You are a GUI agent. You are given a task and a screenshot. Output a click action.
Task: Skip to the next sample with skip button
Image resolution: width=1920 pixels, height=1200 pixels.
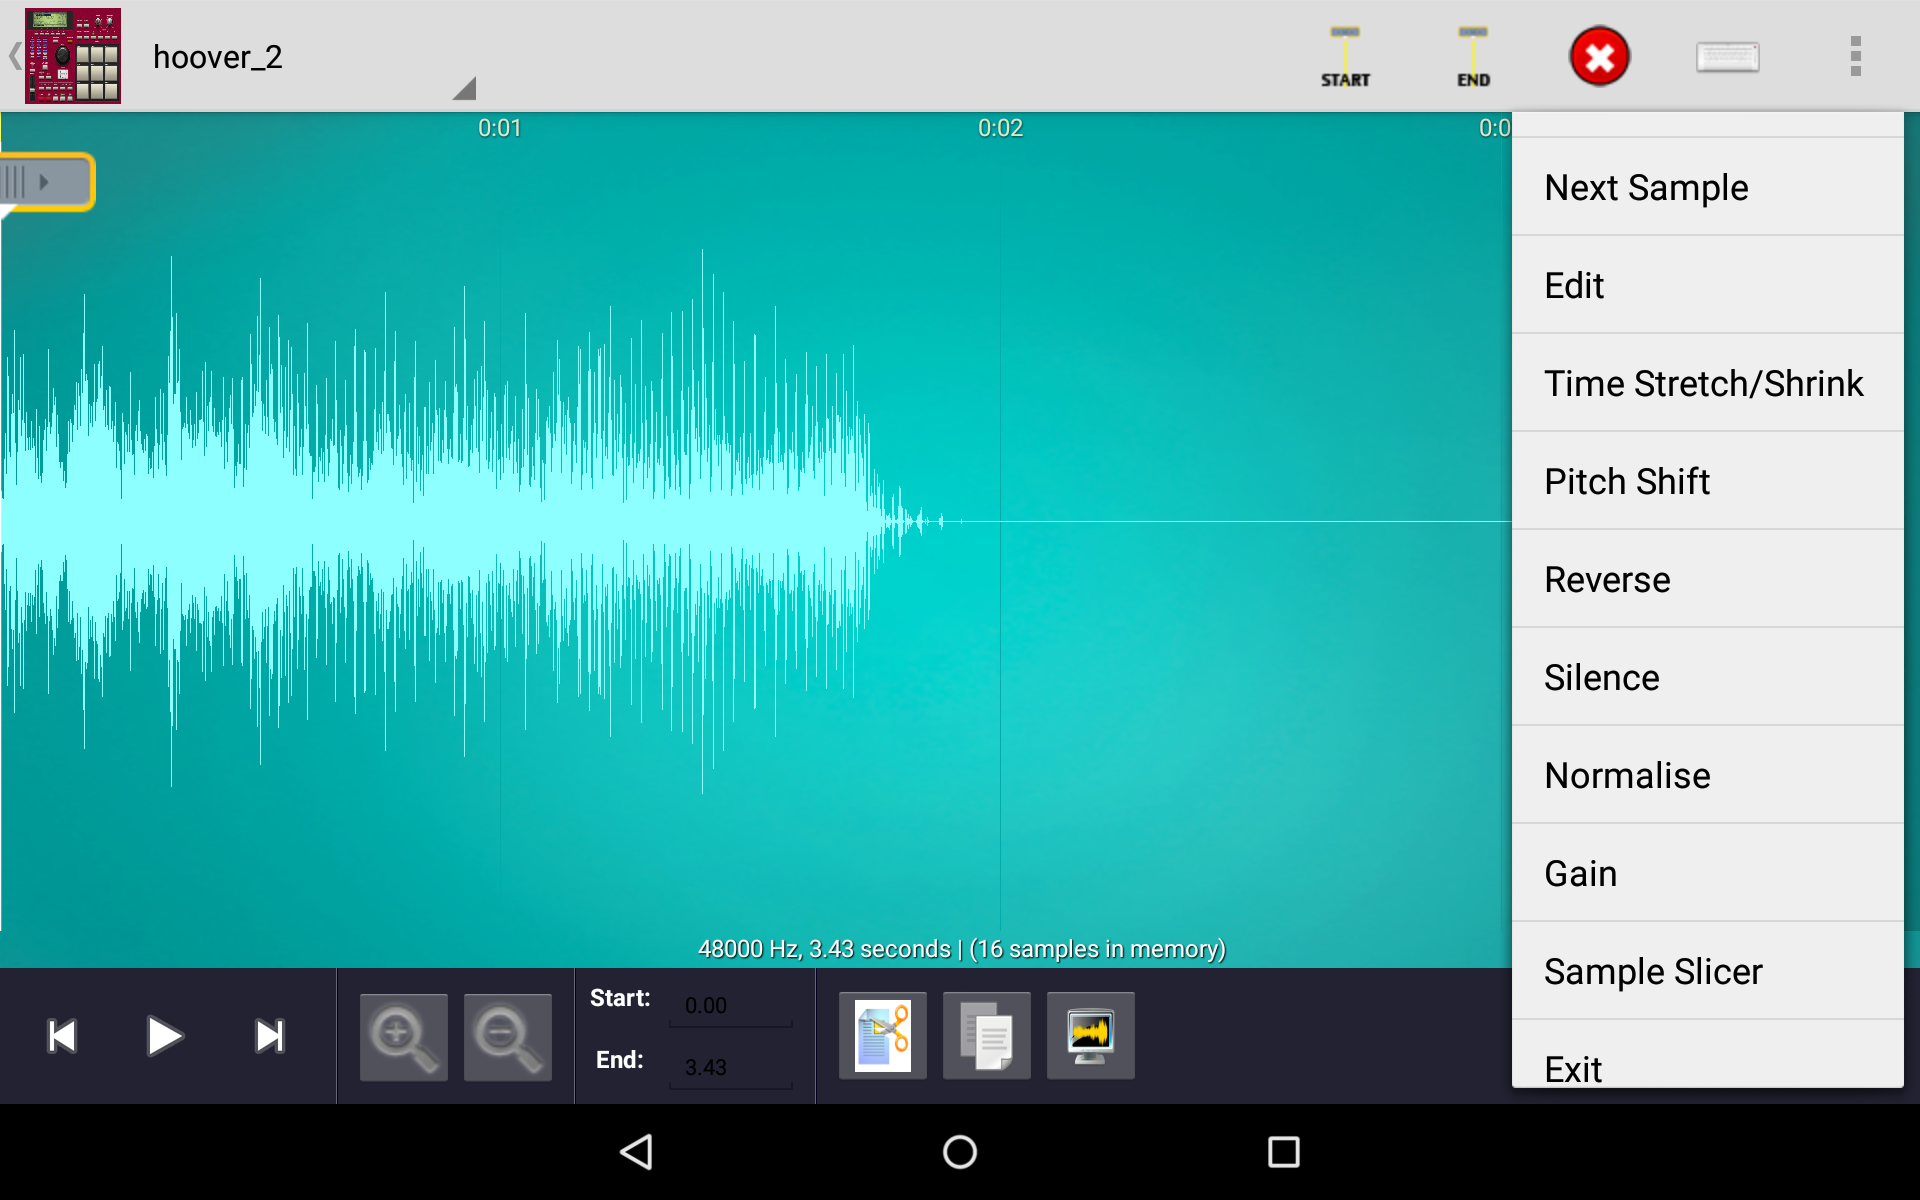tap(268, 1036)
